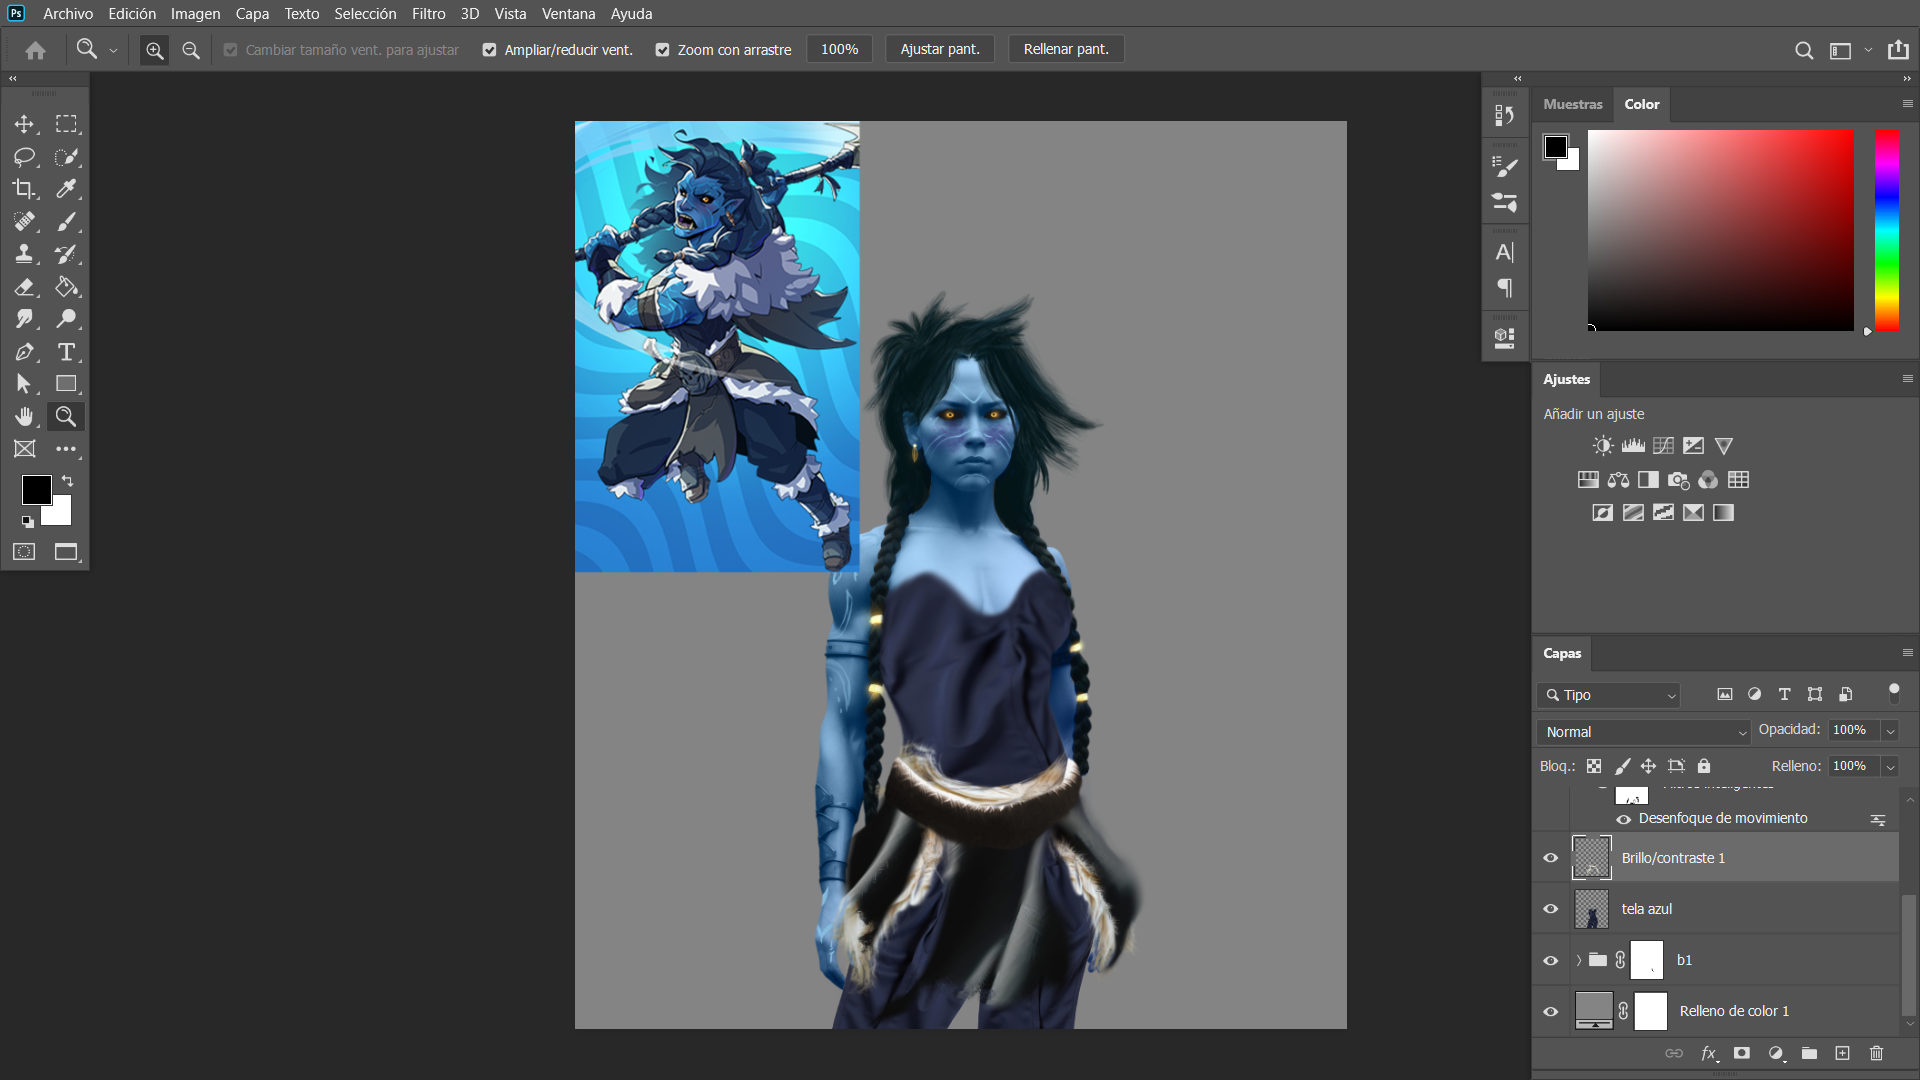Select the Rectangular Marquee tool
Screen dimensions: 1920x1080
[x=66, y=124]
